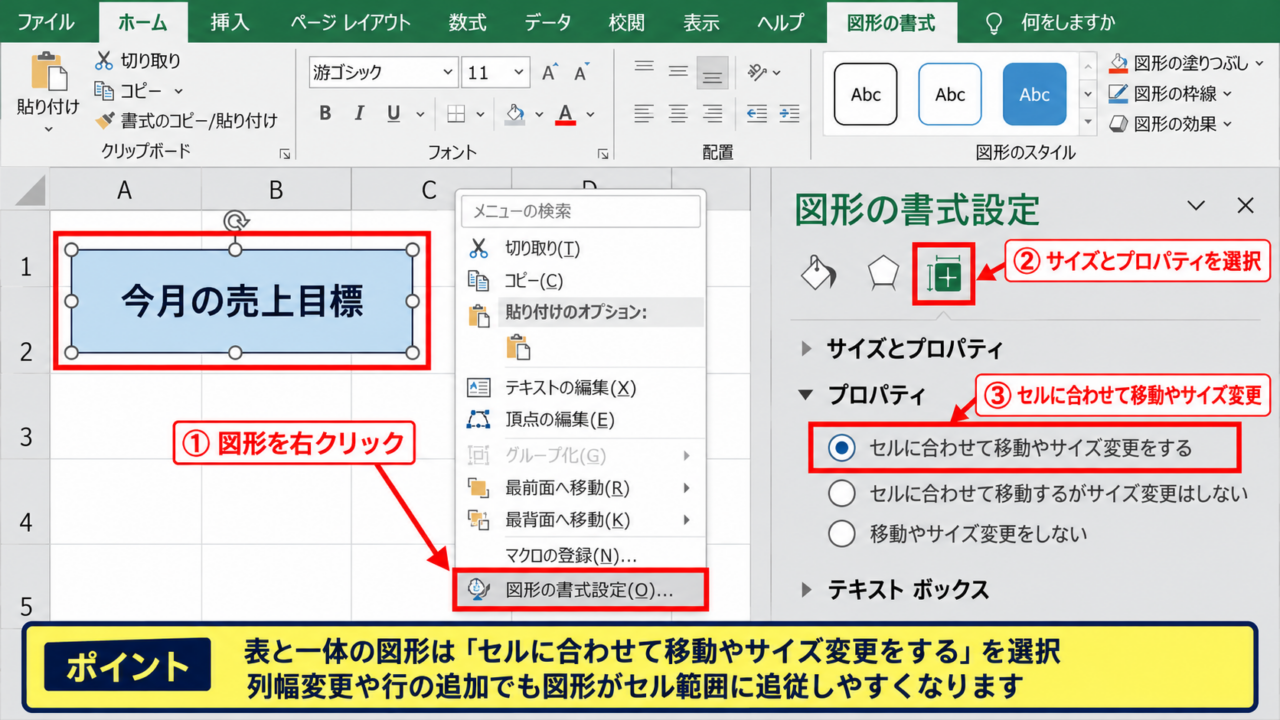This screenshot has height=720, width=1280.
Task: Open the clipboard group dialog launcher
Action: tap(285, 154)
